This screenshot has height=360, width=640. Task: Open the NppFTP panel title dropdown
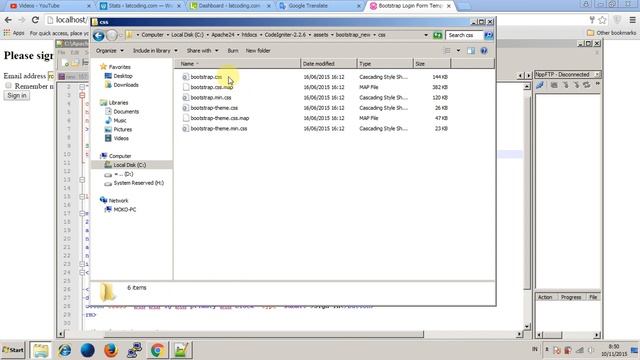pyautogui.click(x=597, y=74)
